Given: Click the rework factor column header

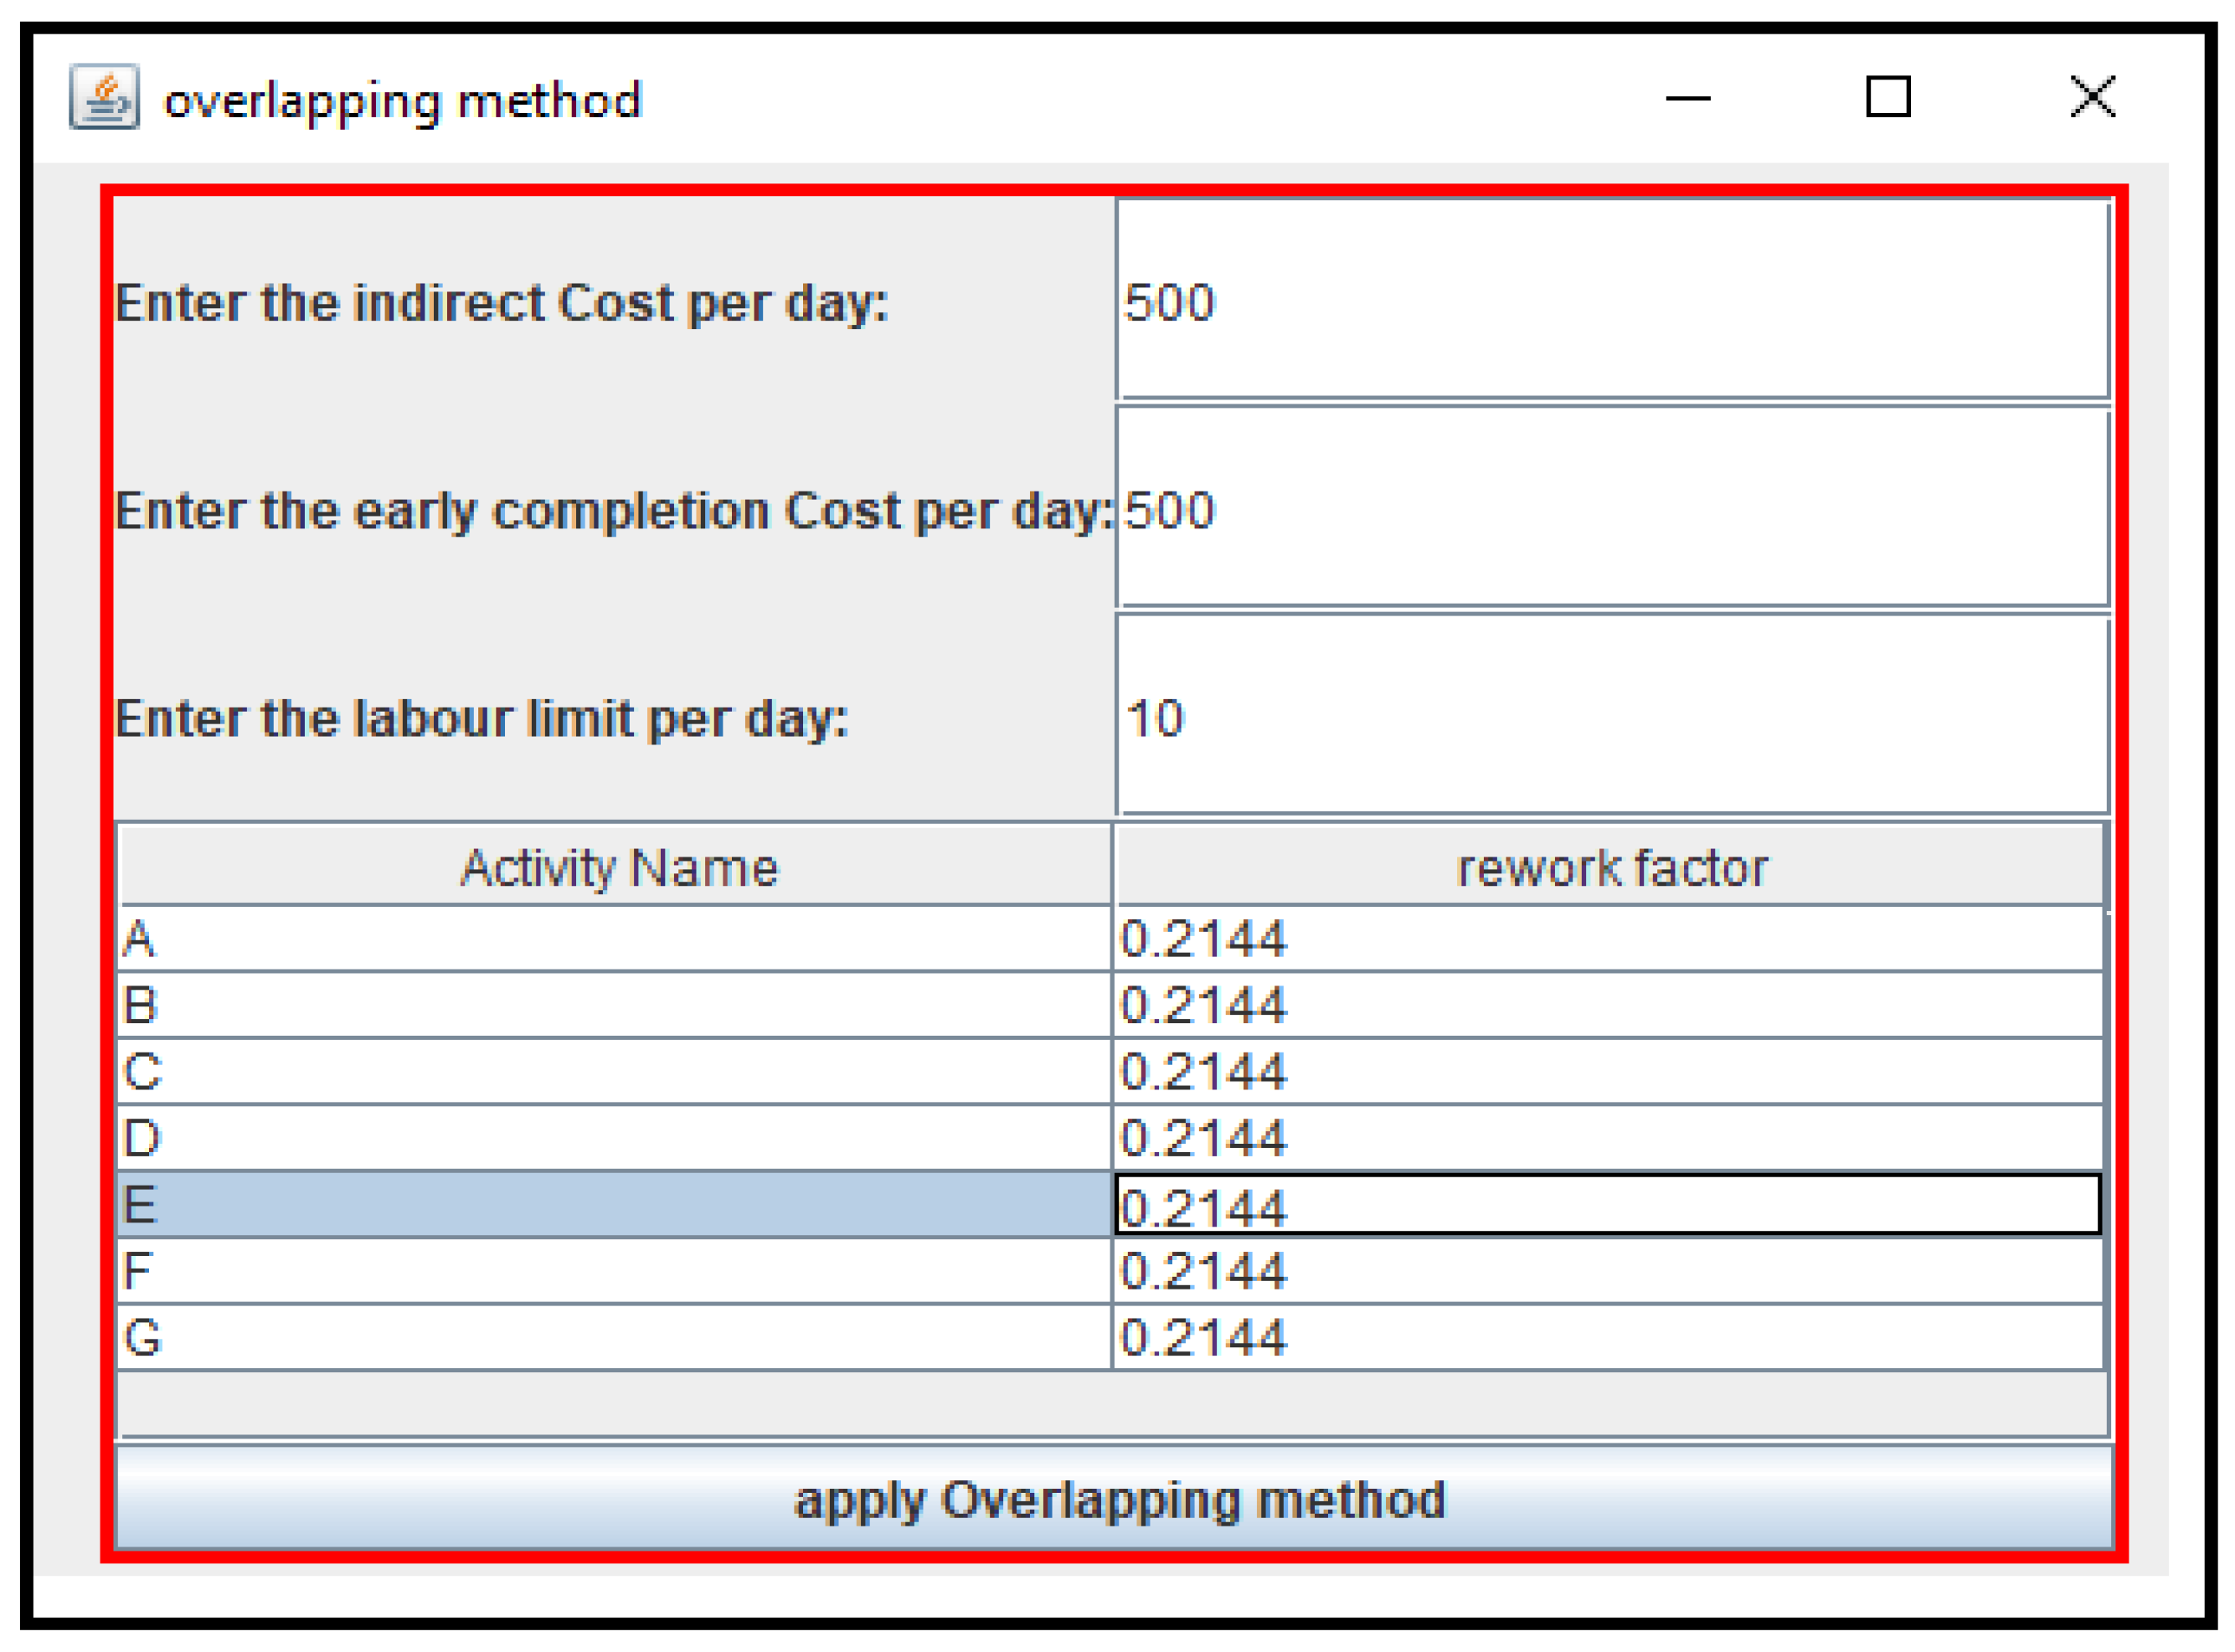Looking at the screenshot, I should pyautogui.click(x=1610, y=867).
